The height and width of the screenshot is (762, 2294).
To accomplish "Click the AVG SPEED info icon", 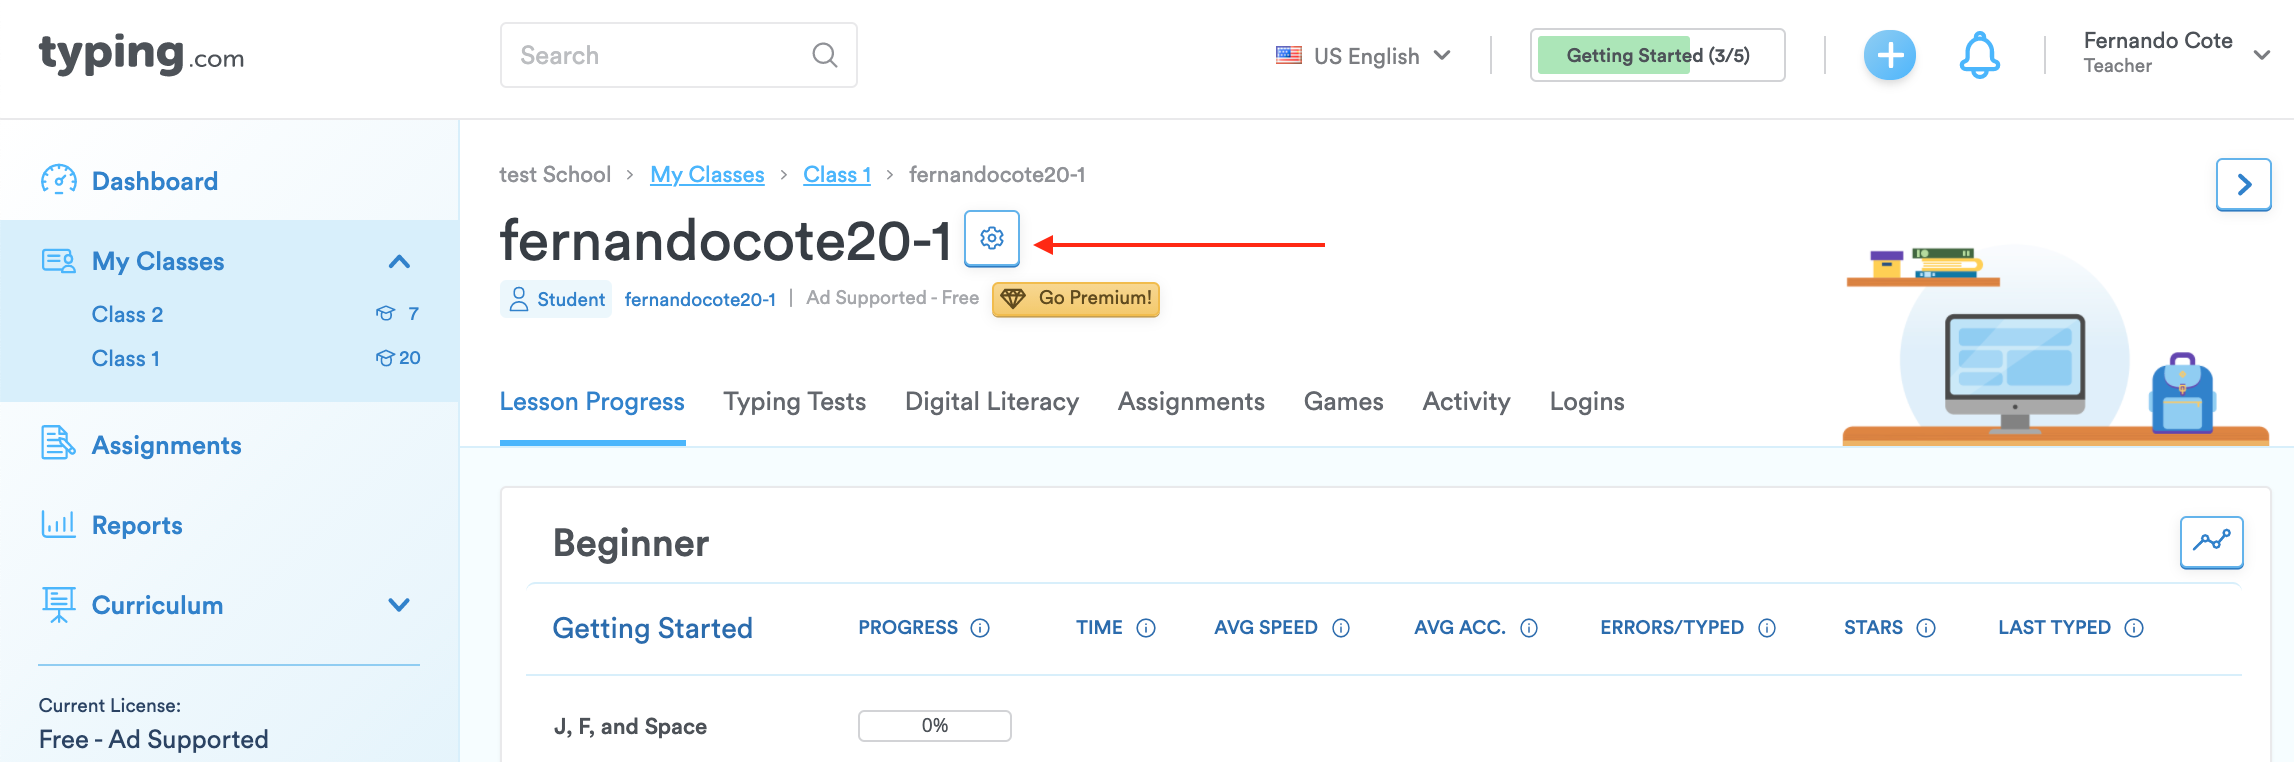I will pos(1340,628).
